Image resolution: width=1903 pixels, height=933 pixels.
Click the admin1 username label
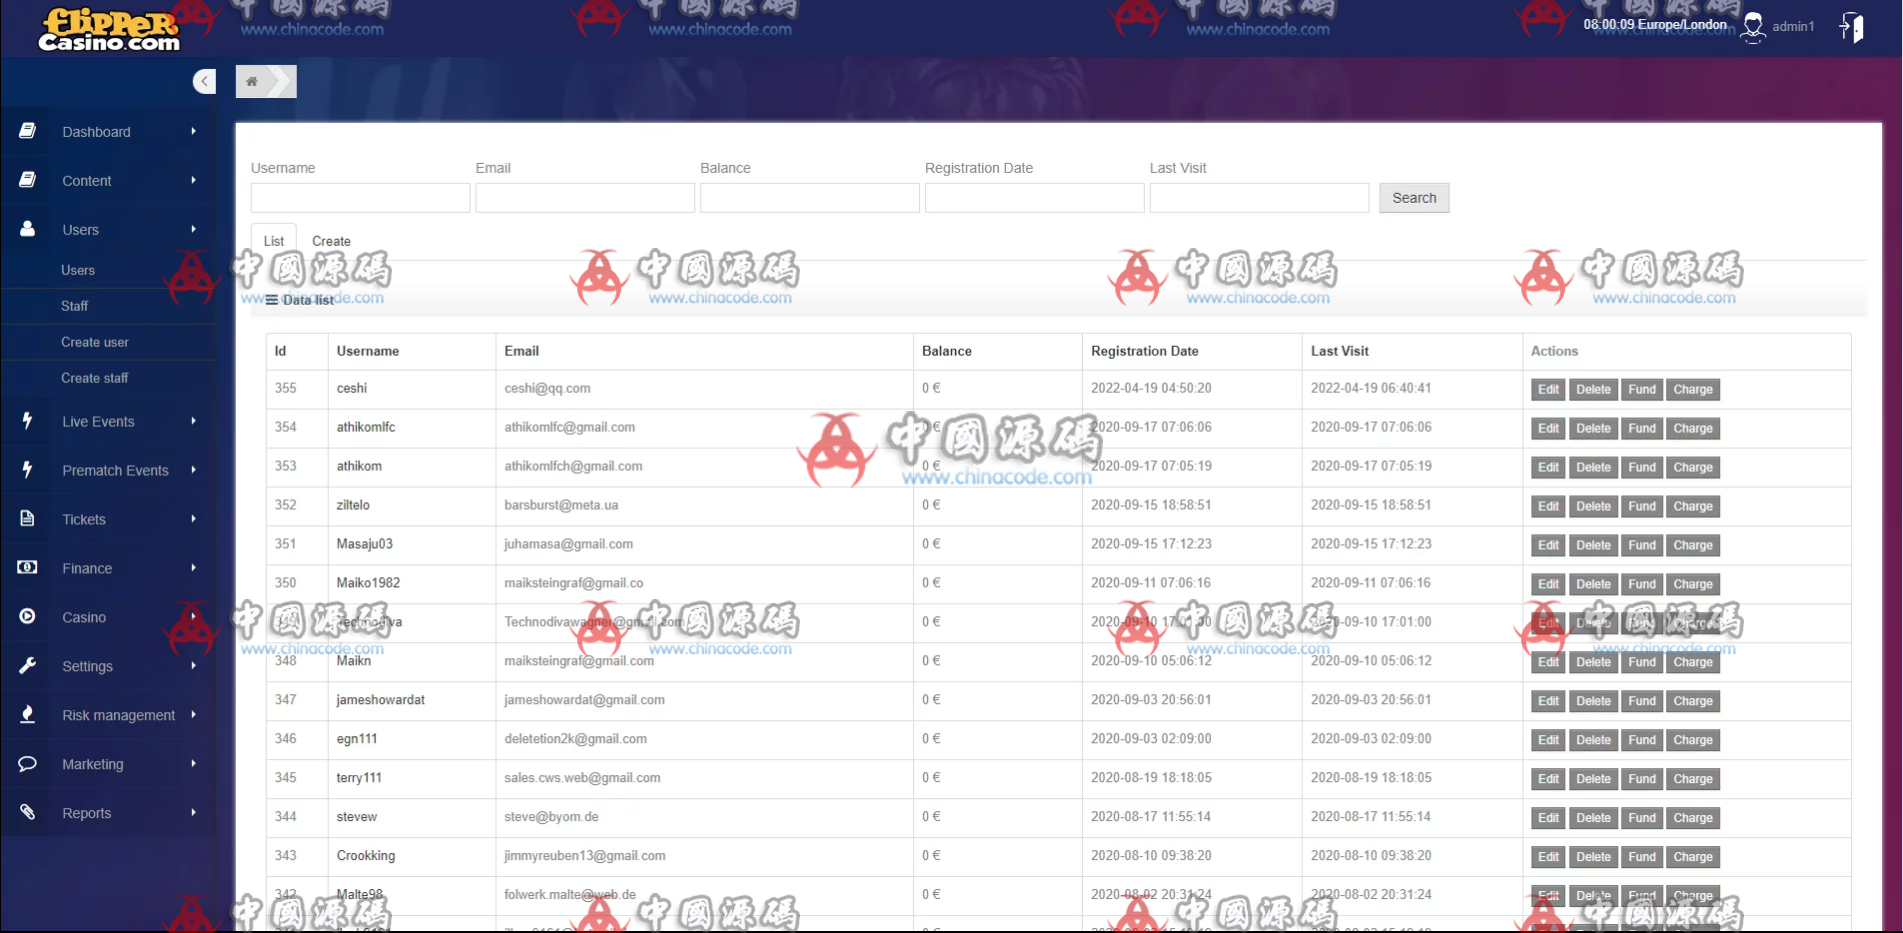click(1793, 27)
